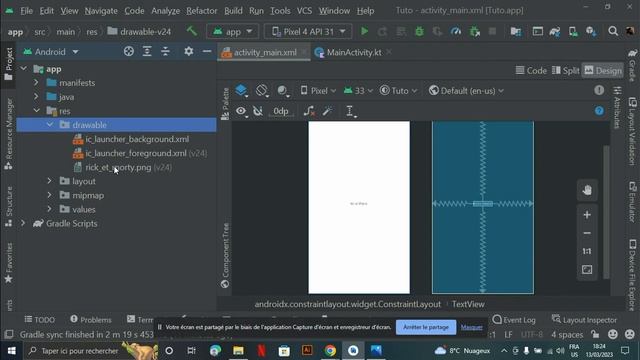The height and width of the screenshot is (360, 640).
Task: Start debugging with the bug icon
Action: (x=419, y=31)
